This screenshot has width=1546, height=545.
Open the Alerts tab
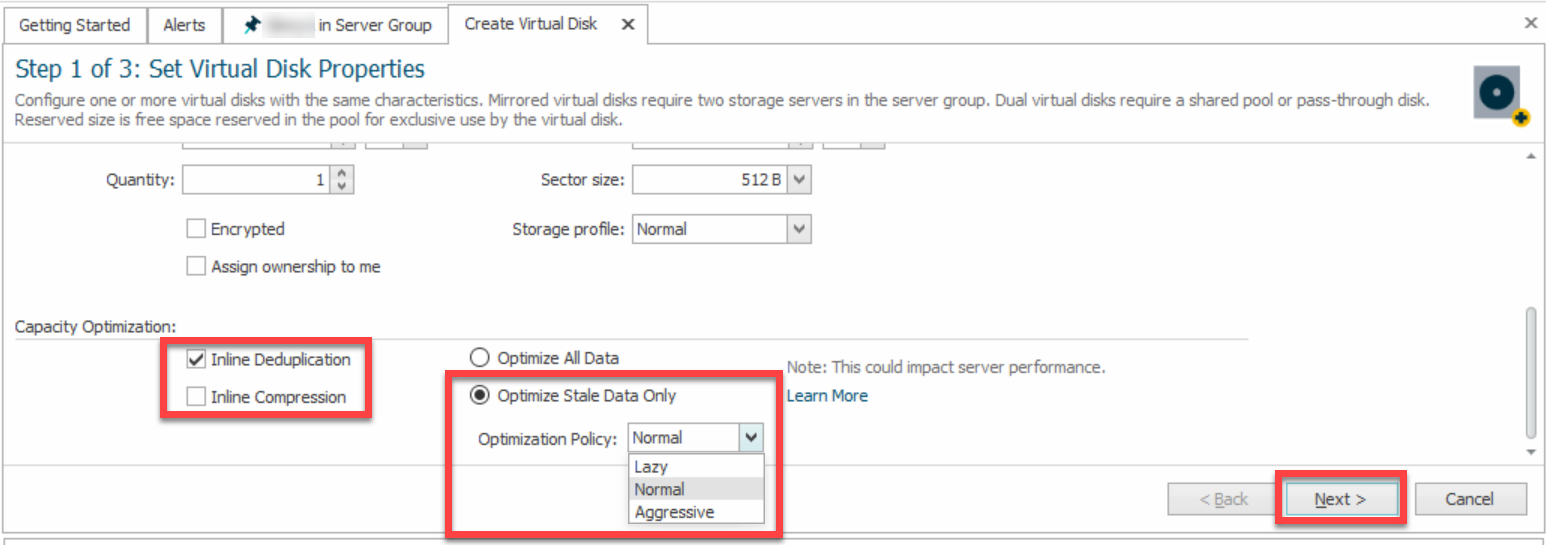[x=184, y=25]
